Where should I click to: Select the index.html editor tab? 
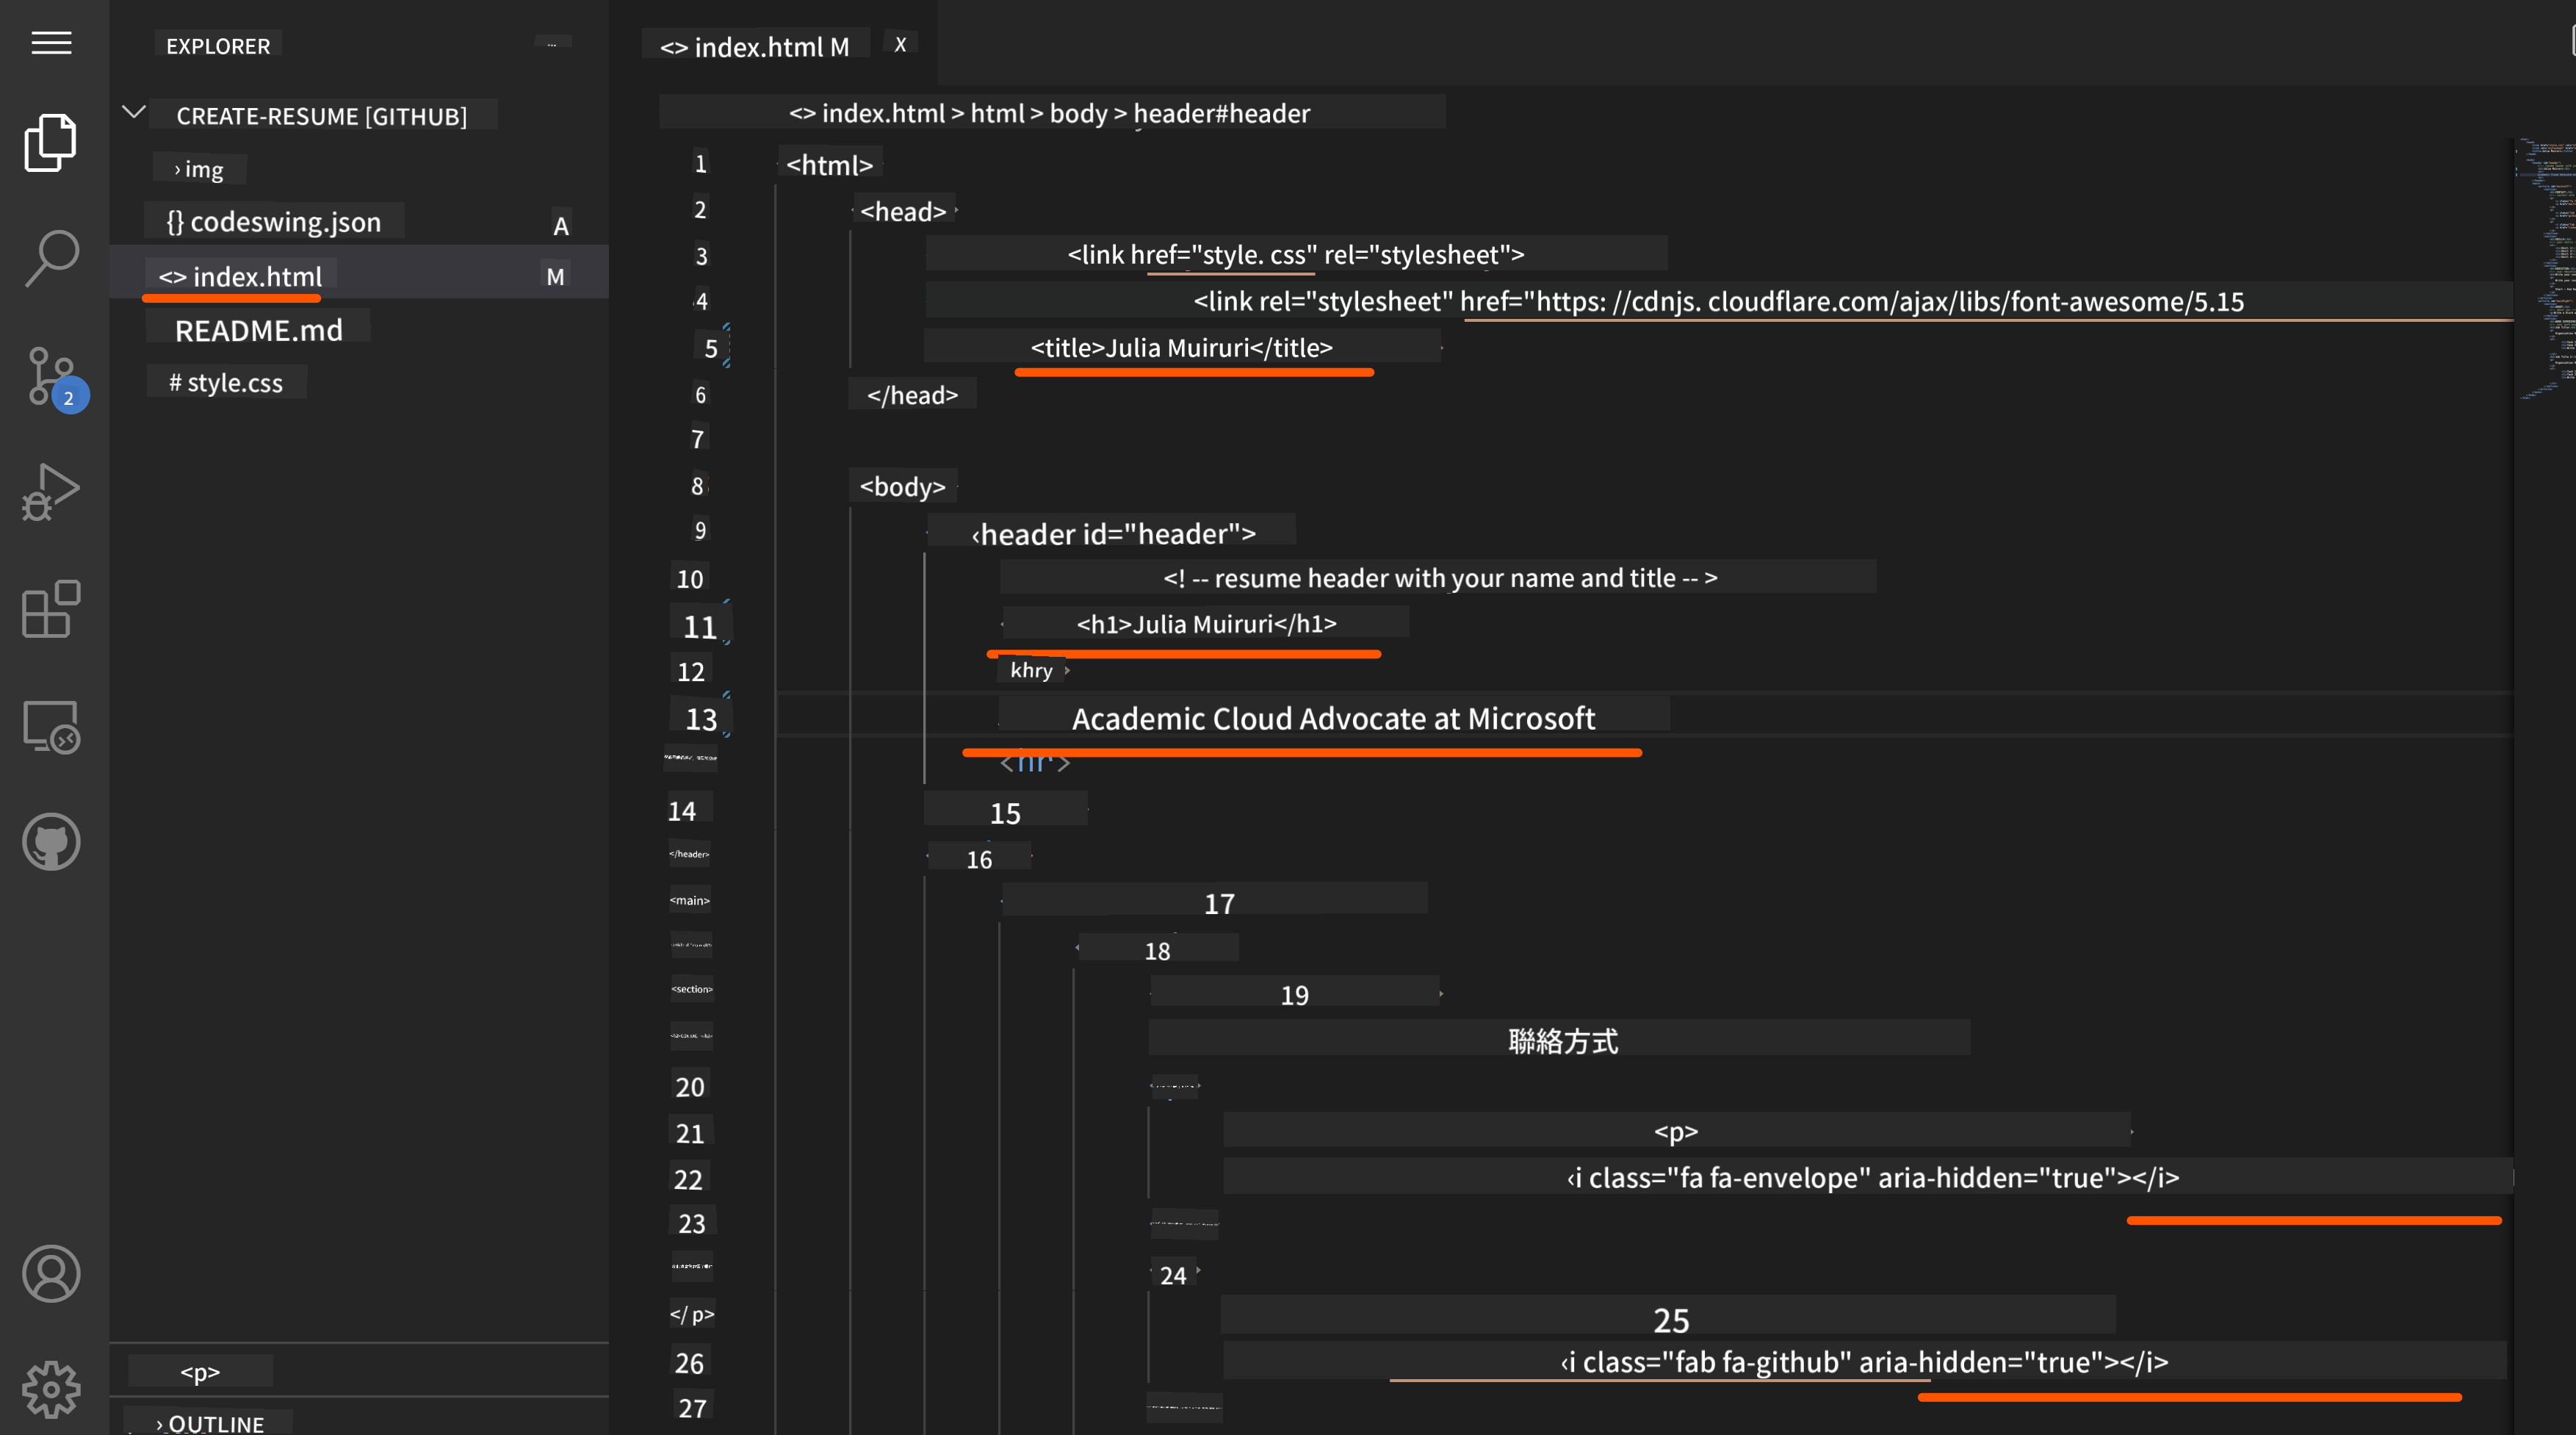click(x=755, y=46)
